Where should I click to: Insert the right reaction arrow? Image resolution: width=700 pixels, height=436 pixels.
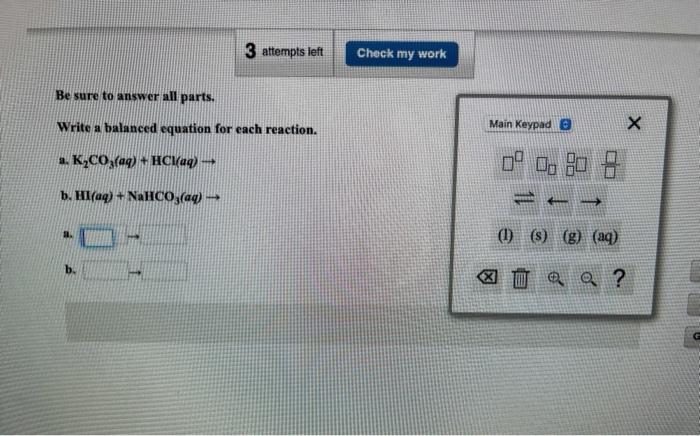[x=591, y=202]
